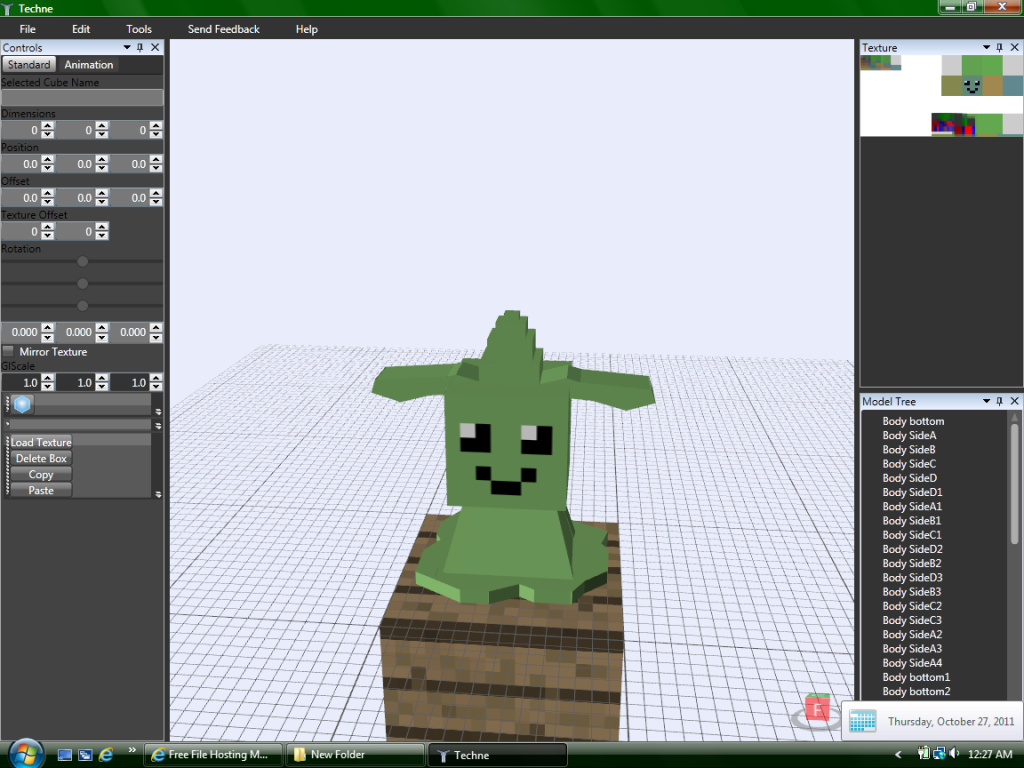Select Body SideC3 in Model Tree

point(912,620)
